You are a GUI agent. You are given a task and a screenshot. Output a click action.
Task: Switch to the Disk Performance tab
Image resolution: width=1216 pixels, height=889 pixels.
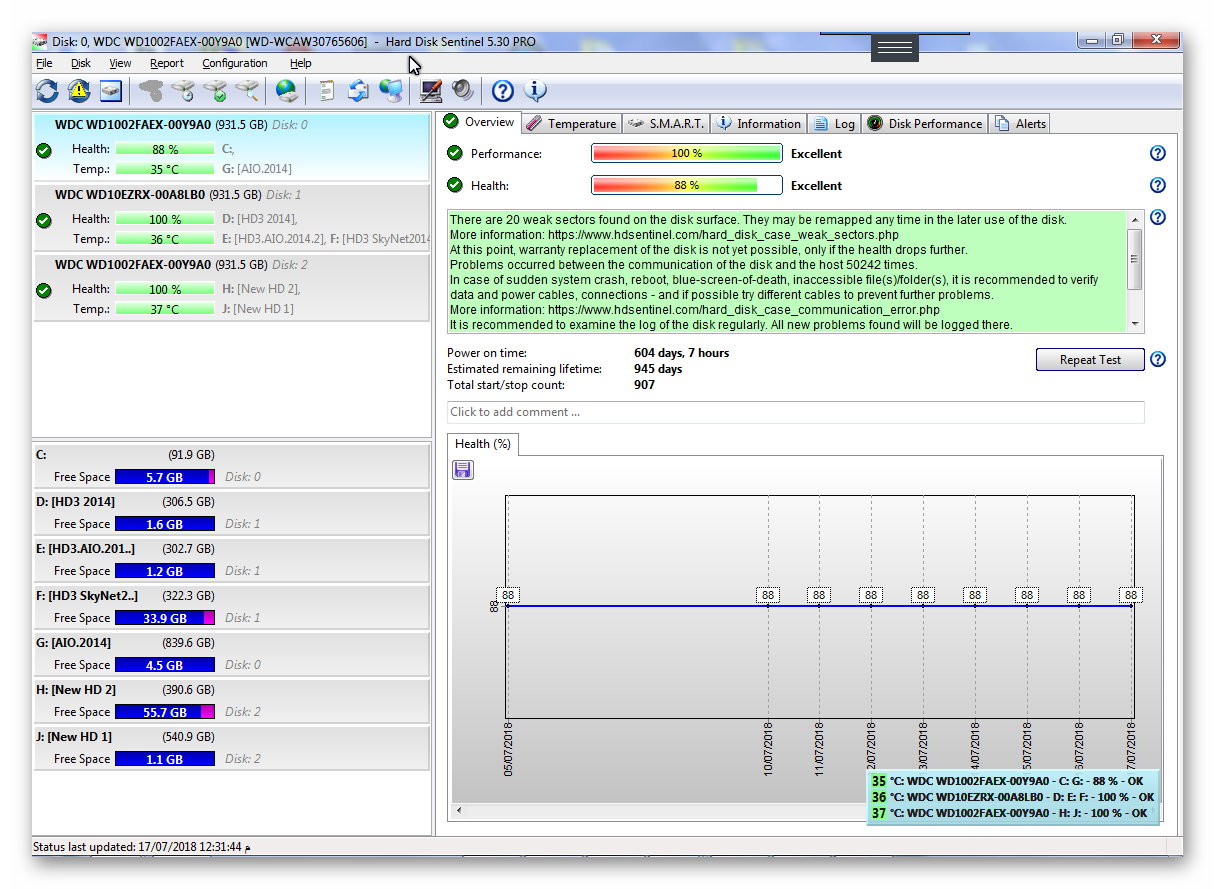[x=924, y=124]
